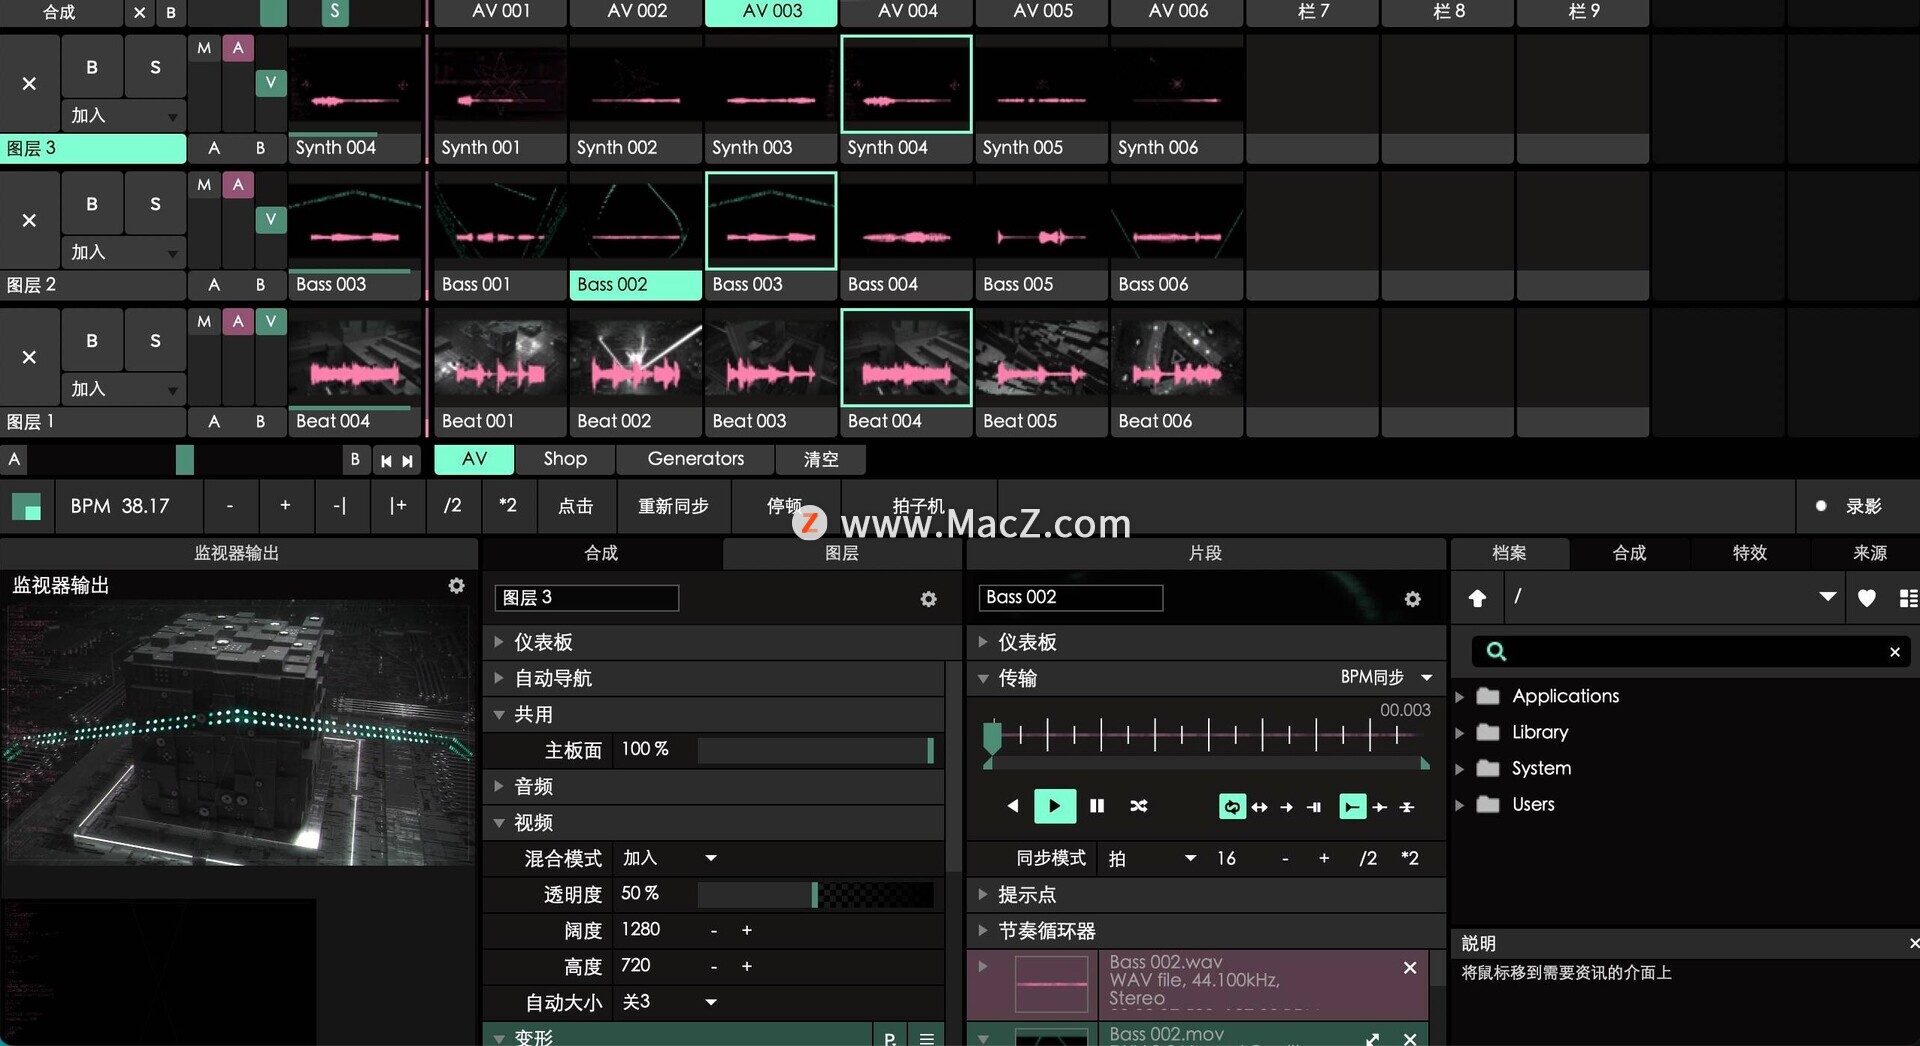1920x1046 pixels.
Task: Open the 图层 3 layer panel settings gear
Action: coord(928,599)
